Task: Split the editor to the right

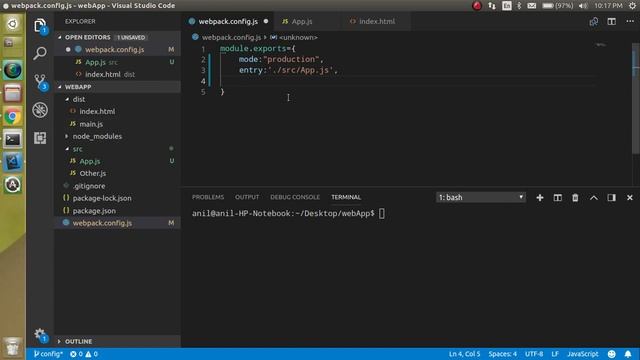Action: [x=611, y=22]
